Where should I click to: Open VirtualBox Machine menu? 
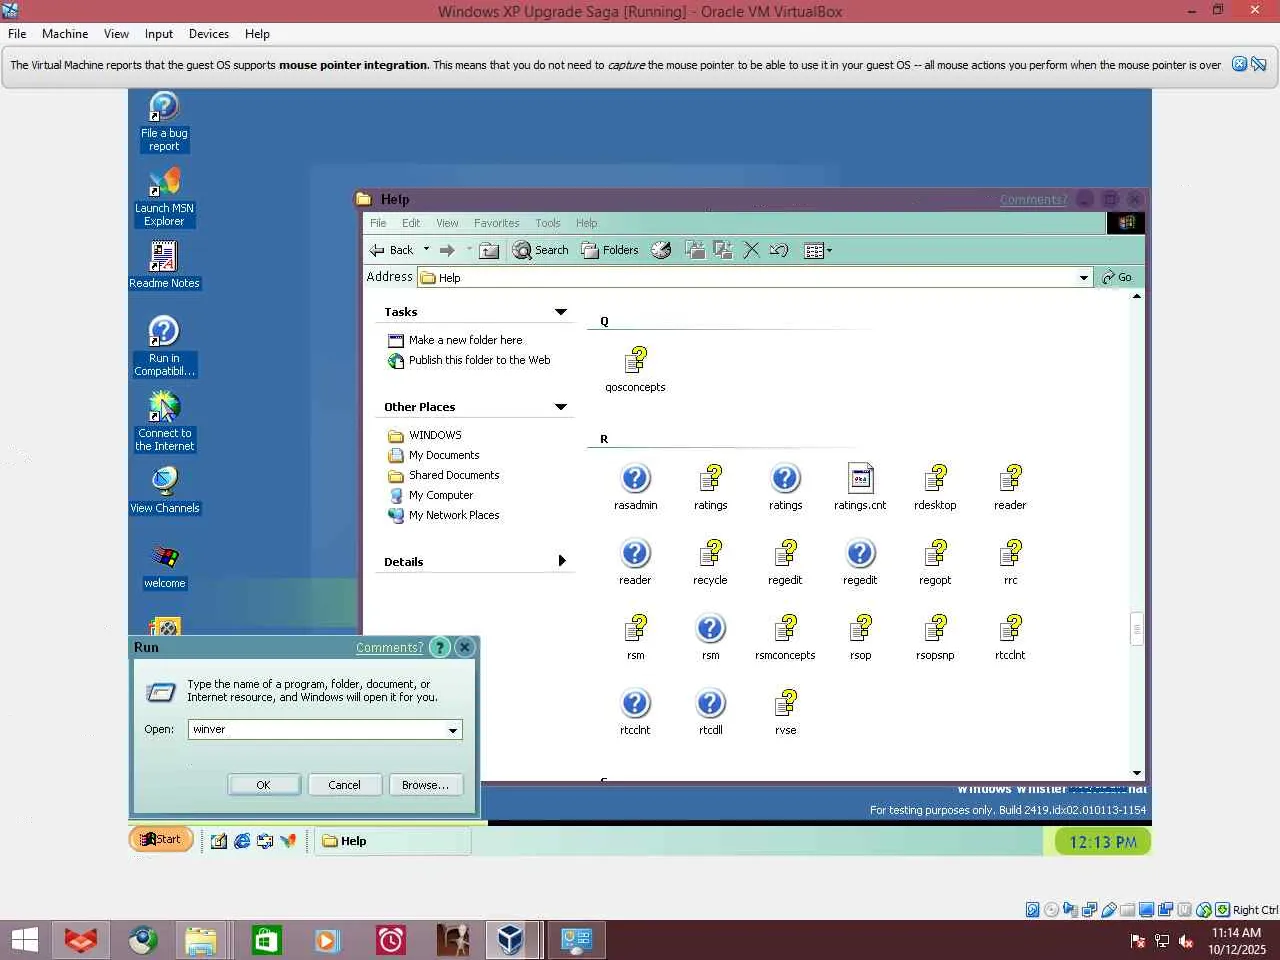pyautogui.click(x=65, y=34)
